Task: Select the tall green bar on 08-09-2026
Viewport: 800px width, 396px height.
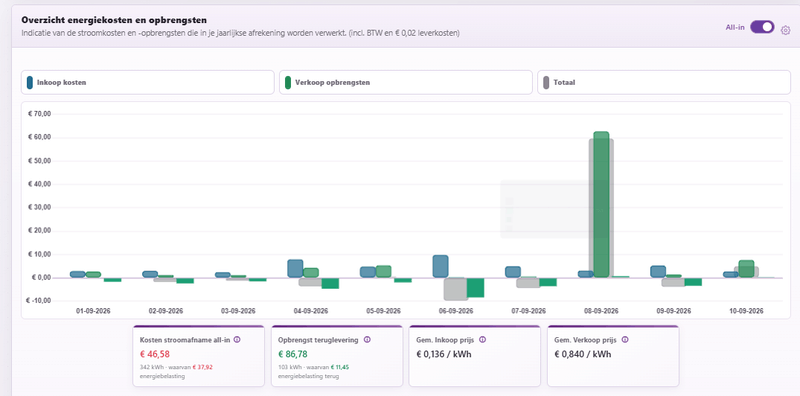Action: pyautogui.click(x=602, y=204)
